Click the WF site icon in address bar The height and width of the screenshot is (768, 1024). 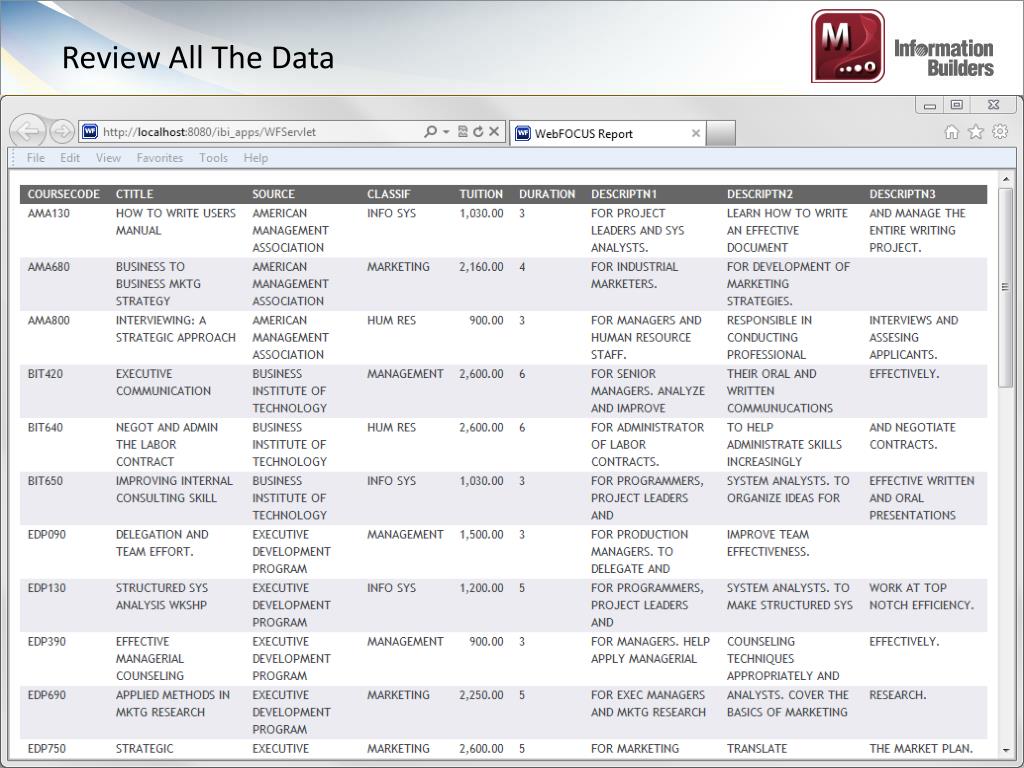pos(90,132)
